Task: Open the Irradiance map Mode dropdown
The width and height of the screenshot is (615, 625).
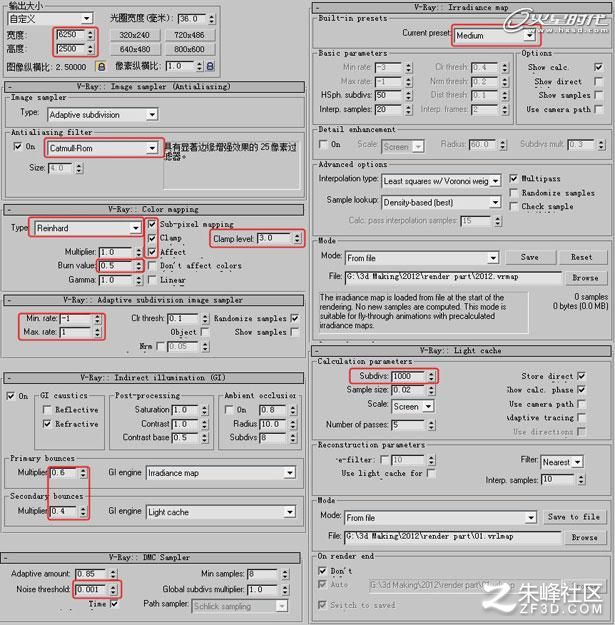Action: click(493, 258)
